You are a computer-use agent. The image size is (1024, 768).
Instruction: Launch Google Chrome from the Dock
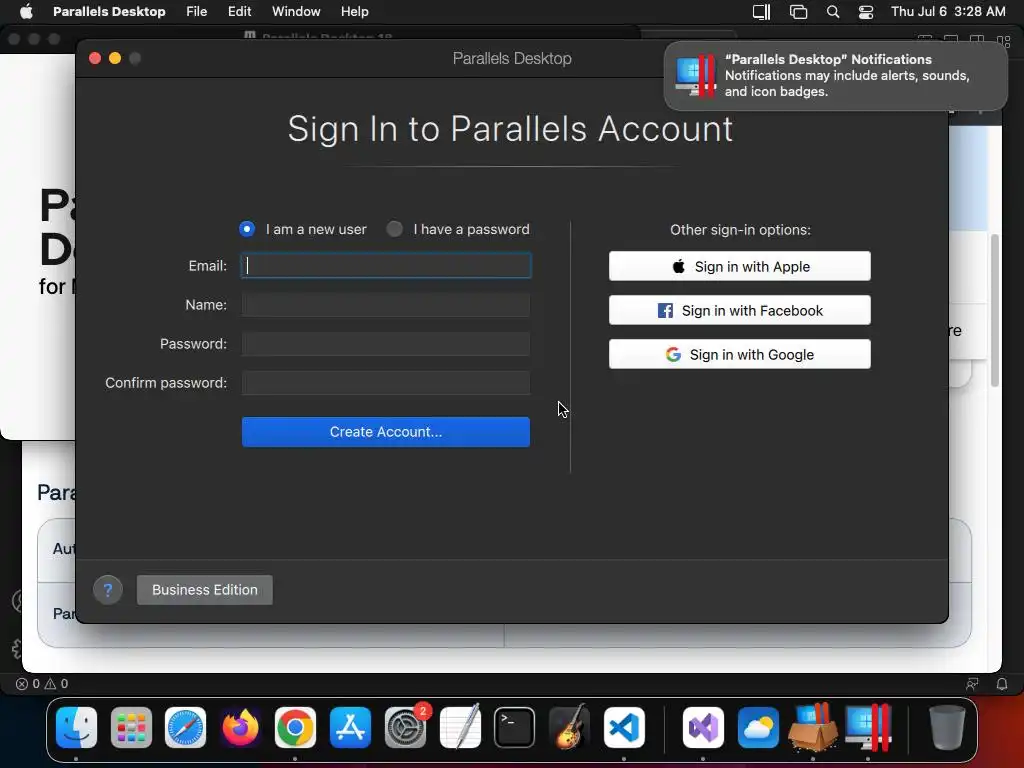click(x=295, y=728)
